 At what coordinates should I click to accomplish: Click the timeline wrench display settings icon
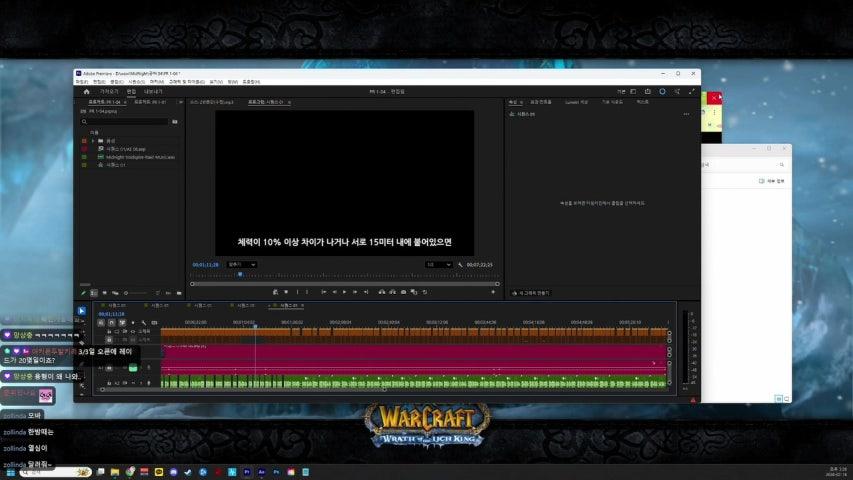(x=143, y=322)
